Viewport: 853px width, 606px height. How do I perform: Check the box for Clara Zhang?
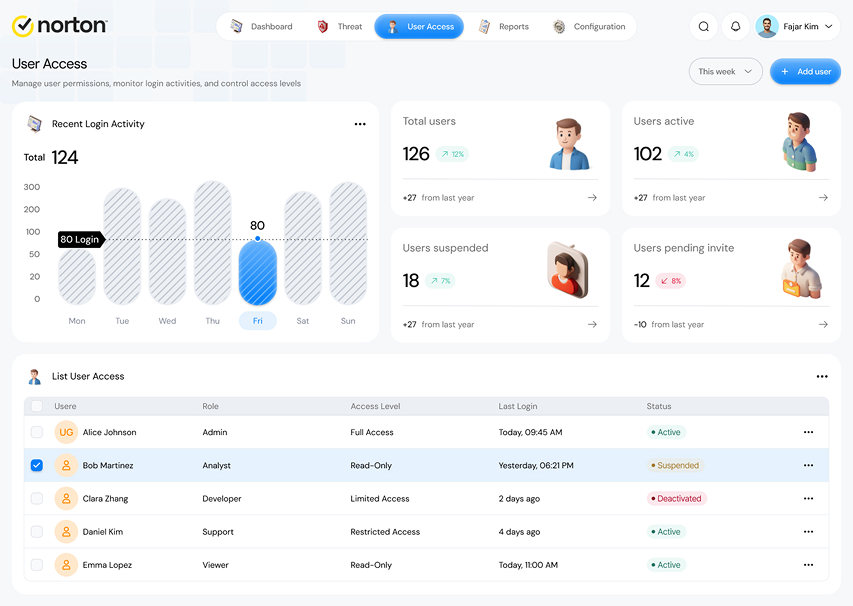(x=36, y=498)
